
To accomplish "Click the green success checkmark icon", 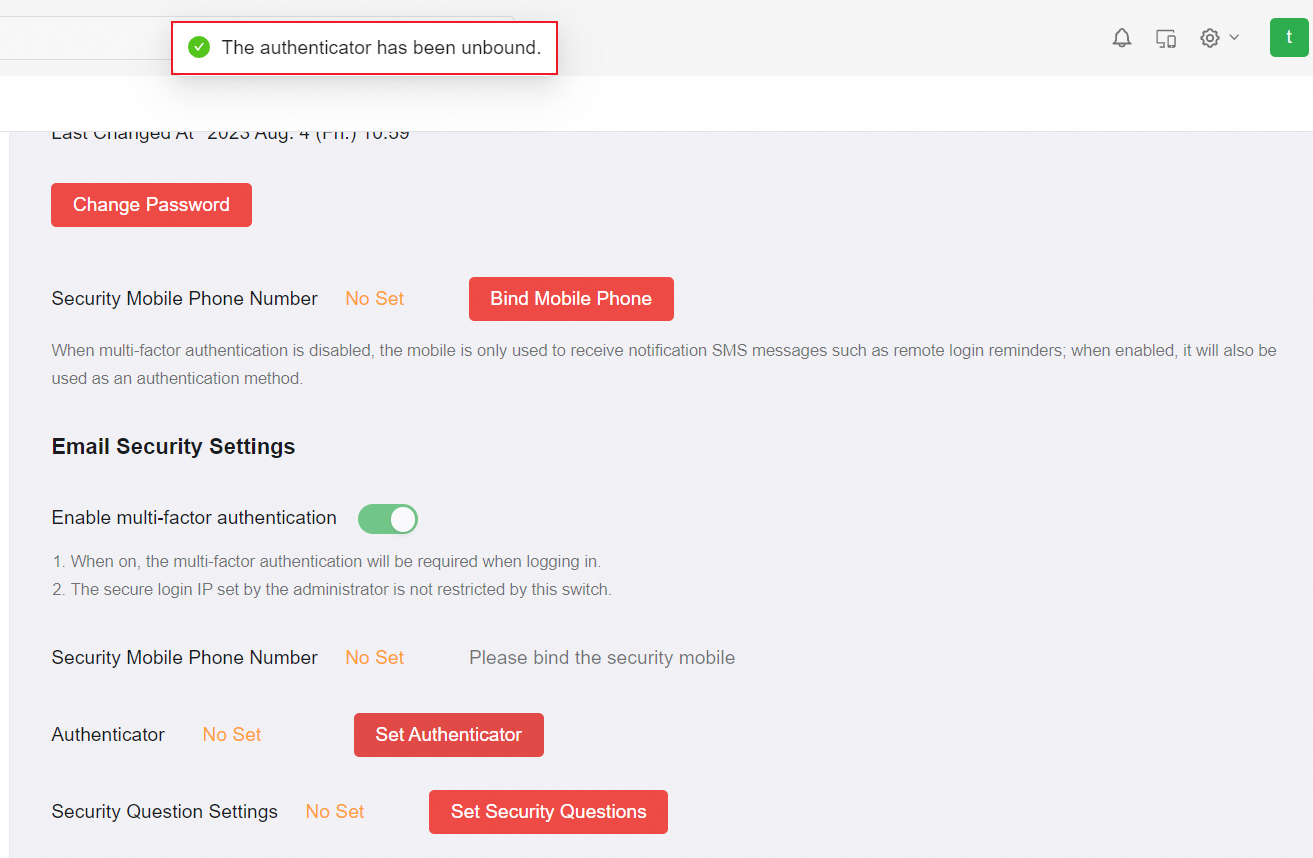I will [199, 47].
